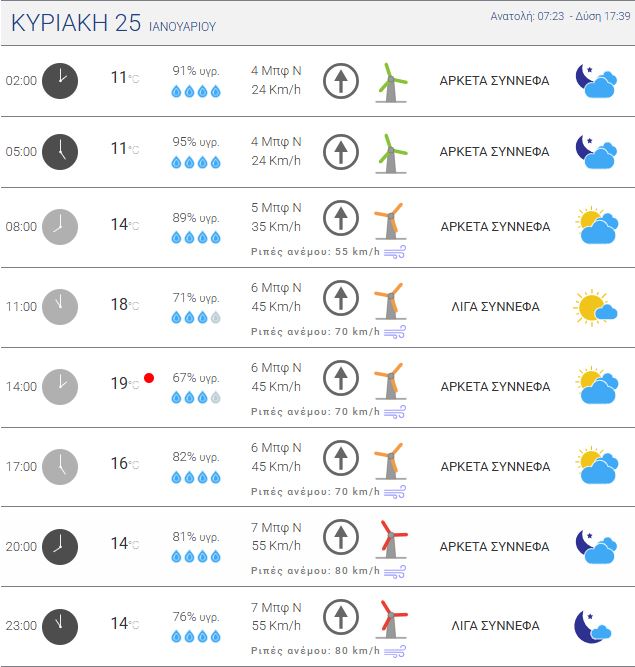This screenshot has height=667, width=635.
Task: Click the red dot beside 19°C
Action: [149, 378]
